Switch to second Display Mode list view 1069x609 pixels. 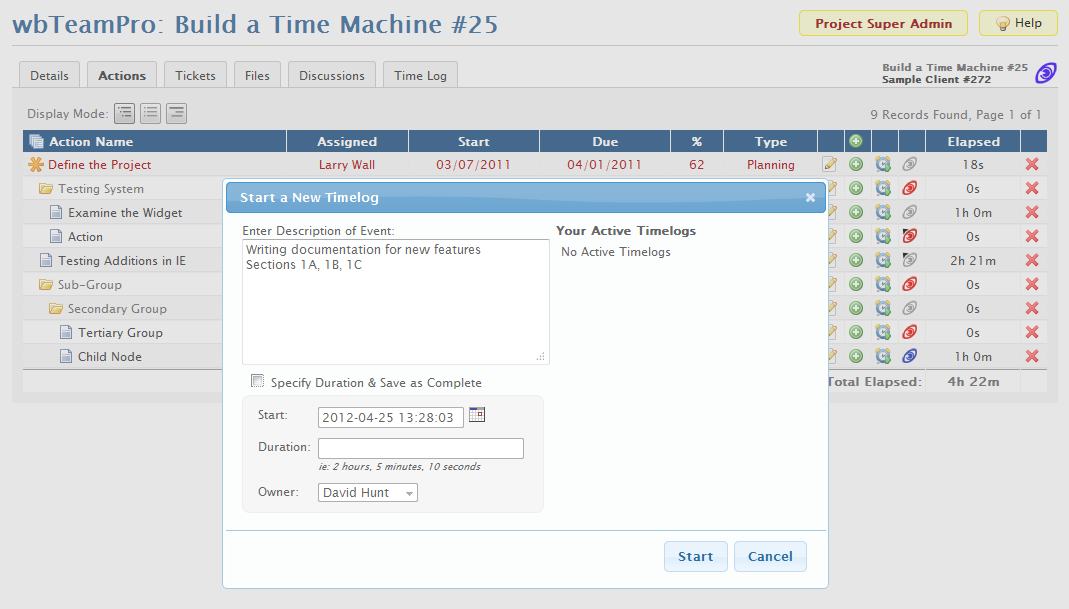pos(151,114)
